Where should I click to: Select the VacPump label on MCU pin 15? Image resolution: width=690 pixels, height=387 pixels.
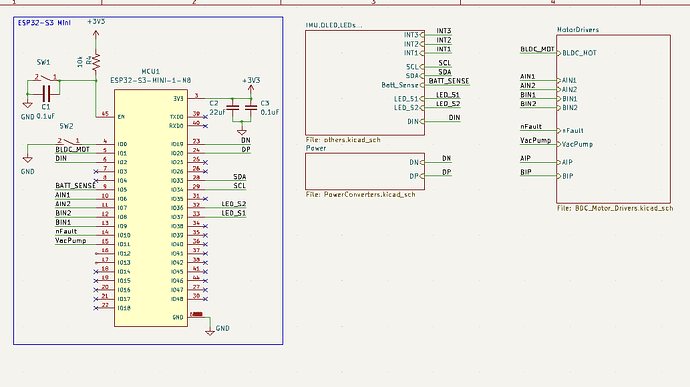70,240
